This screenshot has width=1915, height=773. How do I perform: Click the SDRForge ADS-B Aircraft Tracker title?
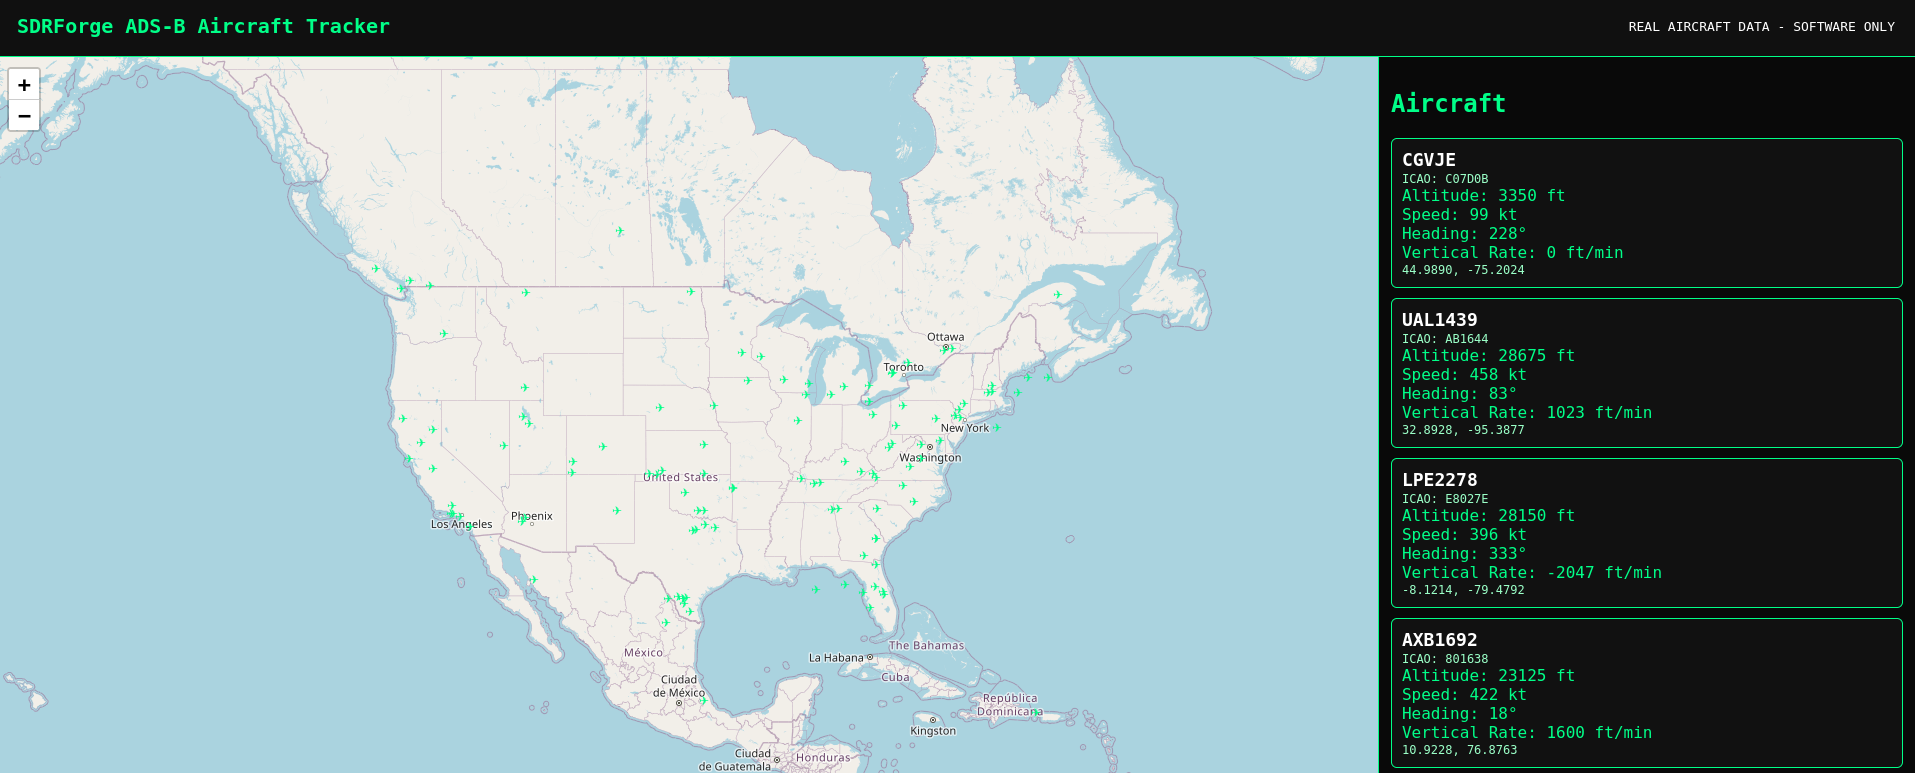point(203,26)
